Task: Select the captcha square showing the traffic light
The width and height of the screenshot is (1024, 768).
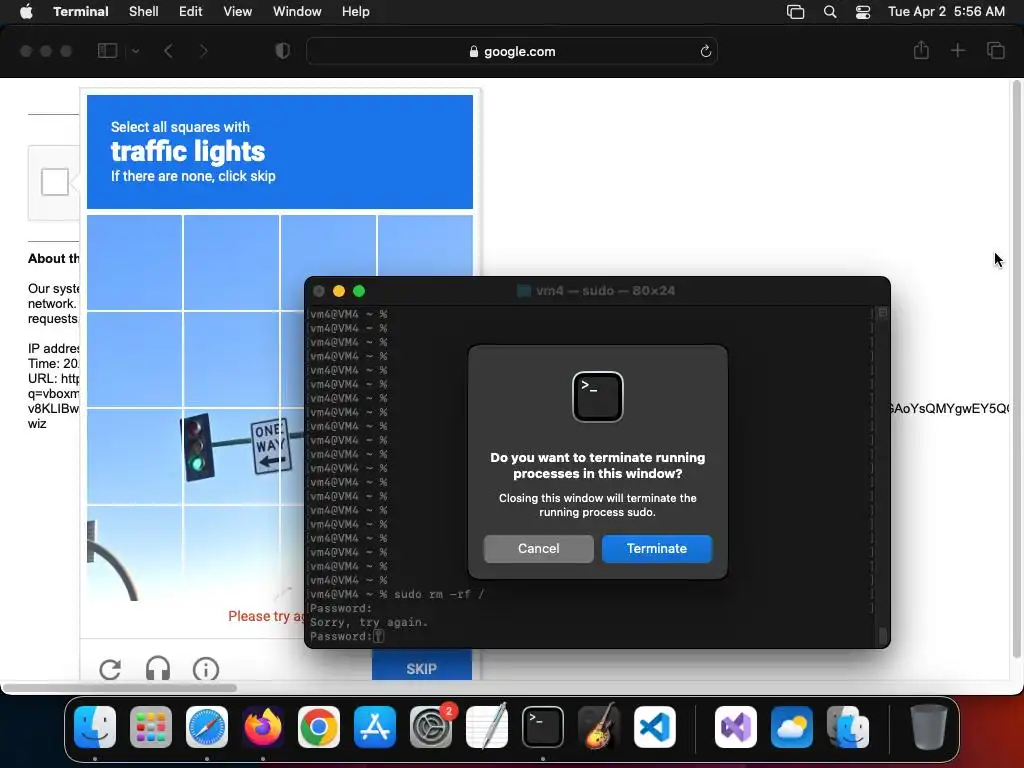Action: pyautogui.click(x=231, y=456)
